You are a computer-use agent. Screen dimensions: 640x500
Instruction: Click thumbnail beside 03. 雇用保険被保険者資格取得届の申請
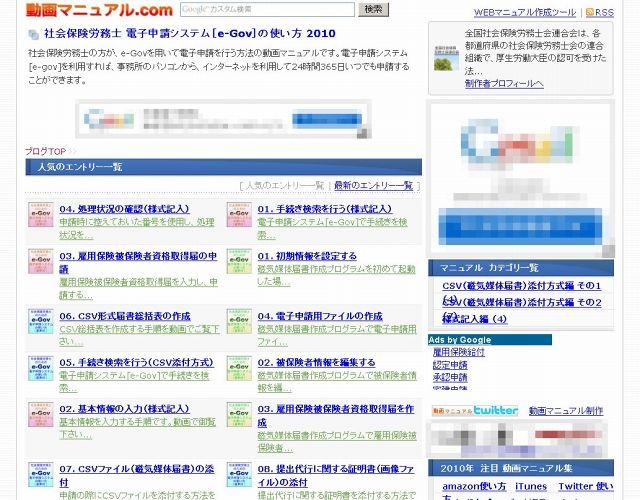(40, 261)
